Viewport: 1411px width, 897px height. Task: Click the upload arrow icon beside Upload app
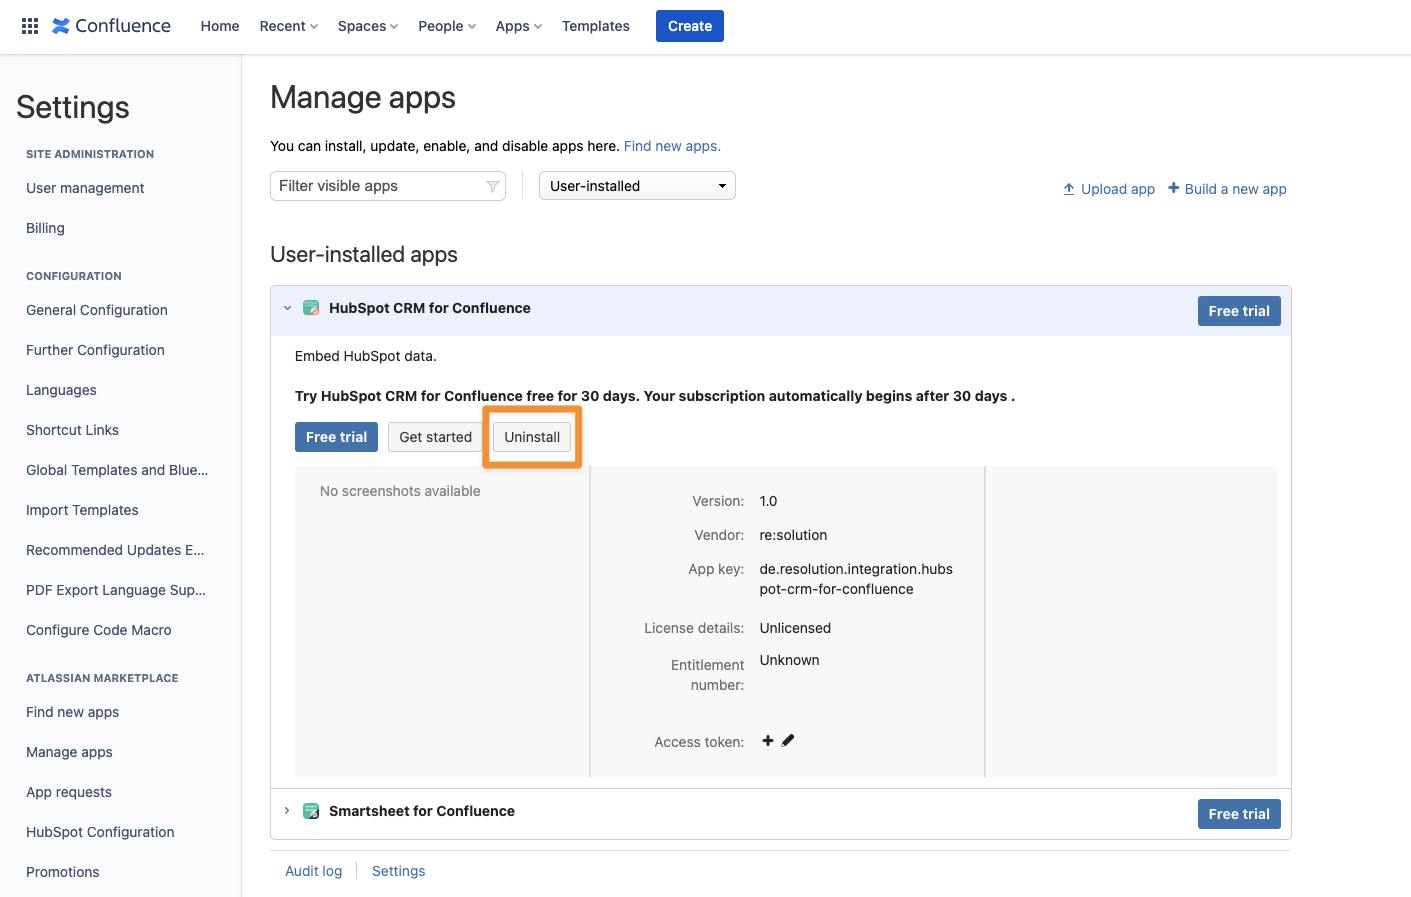[x=1069, y=189]
